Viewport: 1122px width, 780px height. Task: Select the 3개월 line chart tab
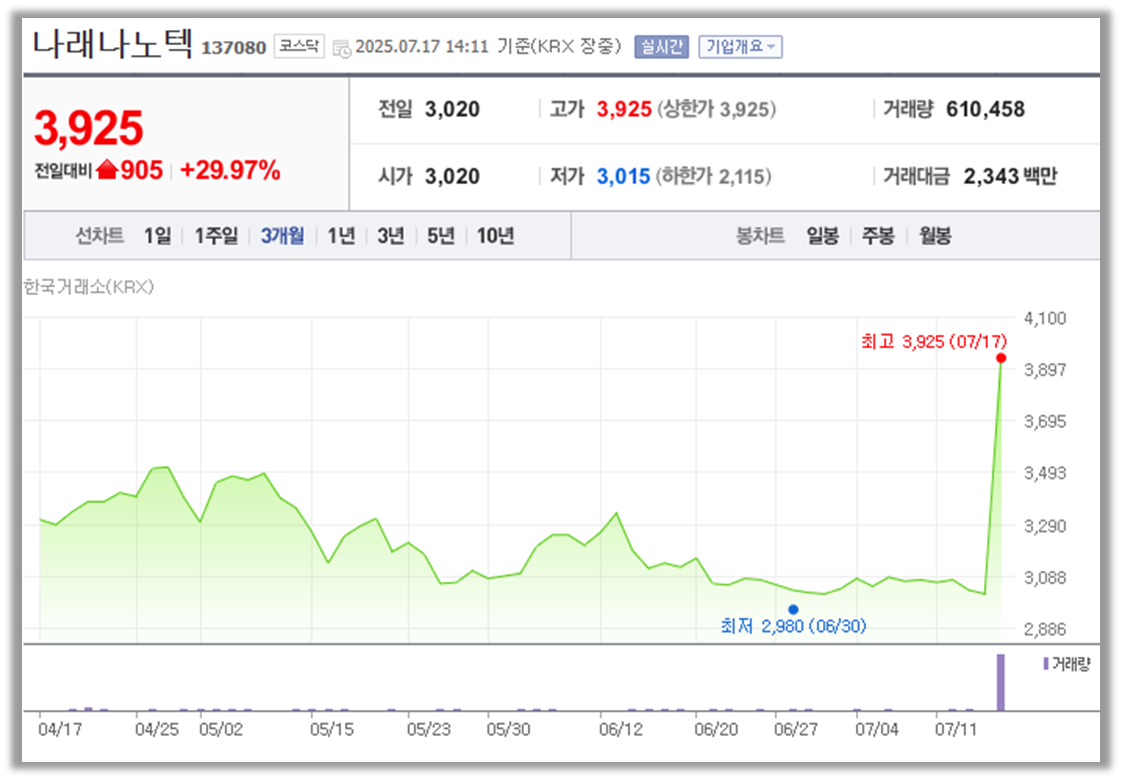tap(282, 235)
